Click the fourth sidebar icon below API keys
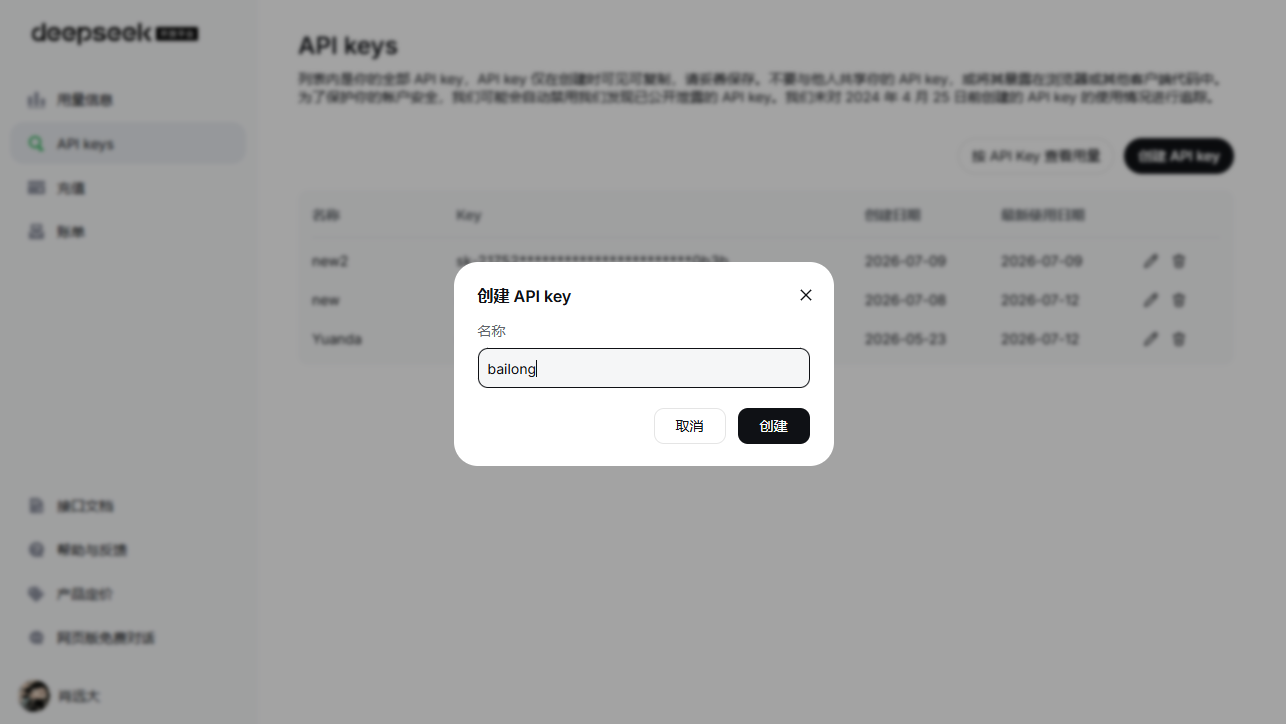 click(37, 232)
